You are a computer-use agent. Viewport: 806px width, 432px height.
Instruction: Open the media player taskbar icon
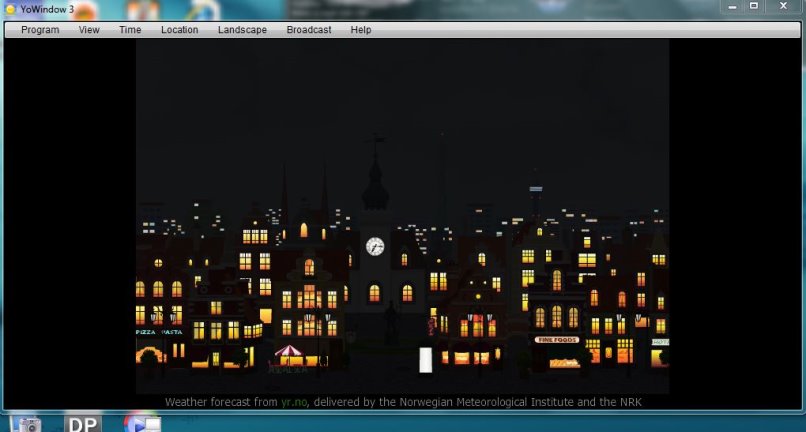[x=142, y=424]
